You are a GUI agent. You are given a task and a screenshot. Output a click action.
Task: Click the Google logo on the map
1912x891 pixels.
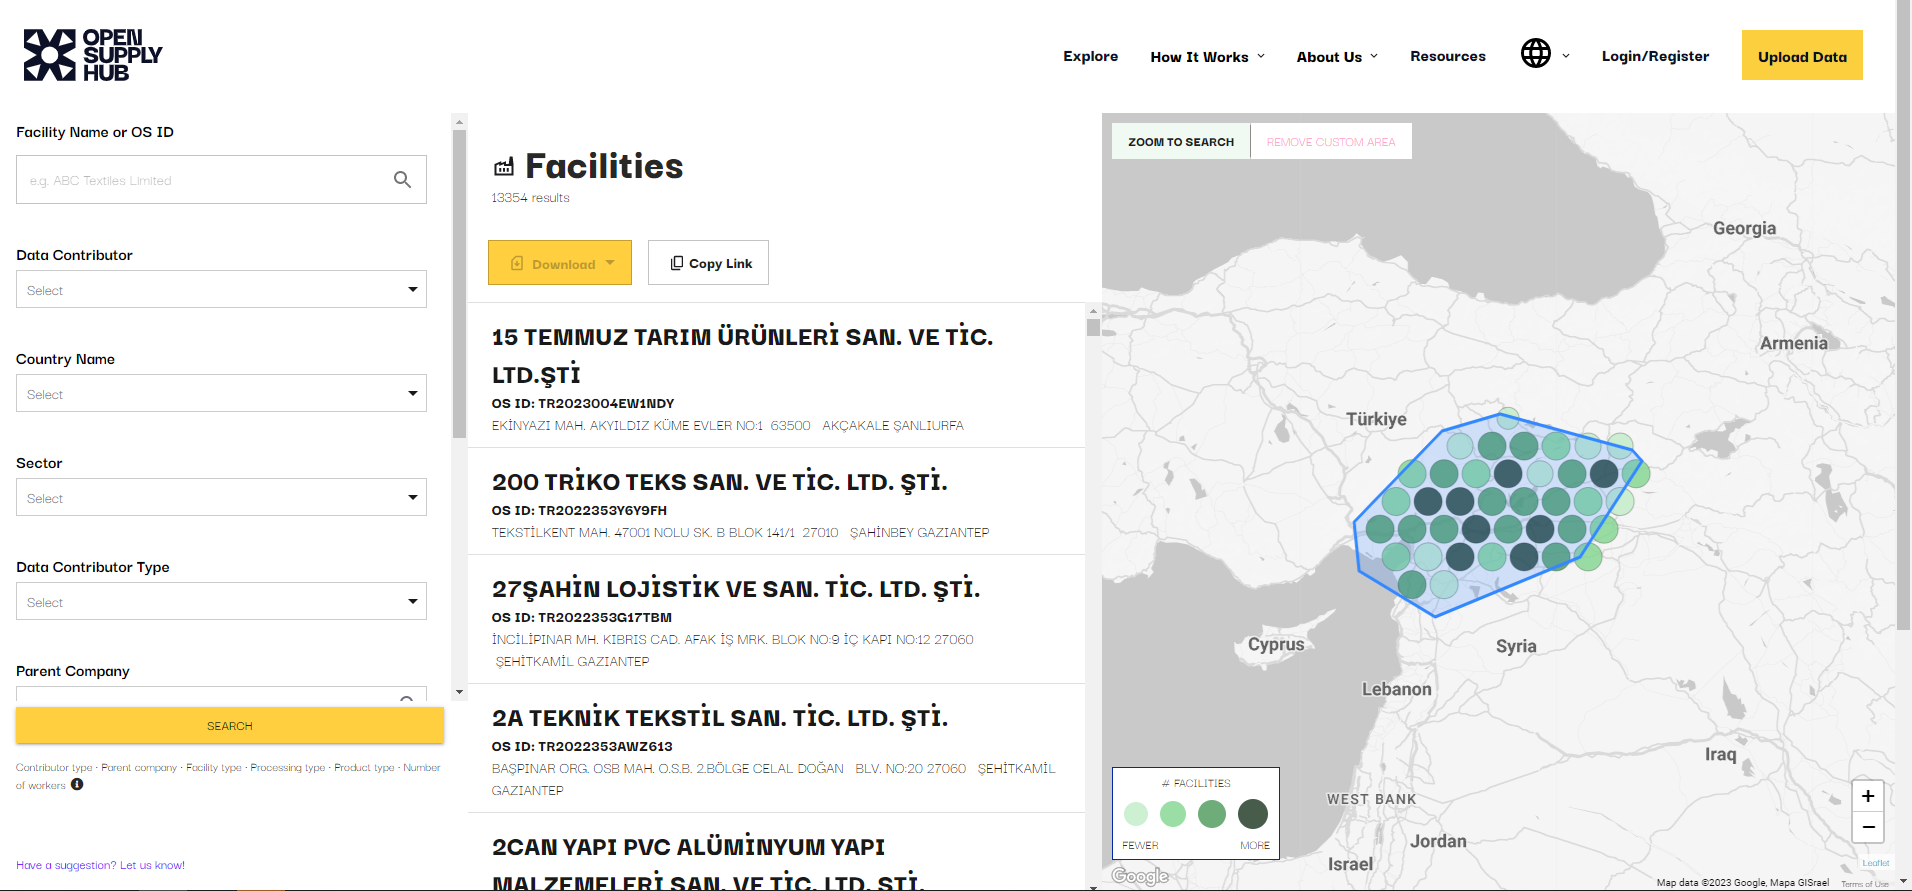coord(1139,876)
